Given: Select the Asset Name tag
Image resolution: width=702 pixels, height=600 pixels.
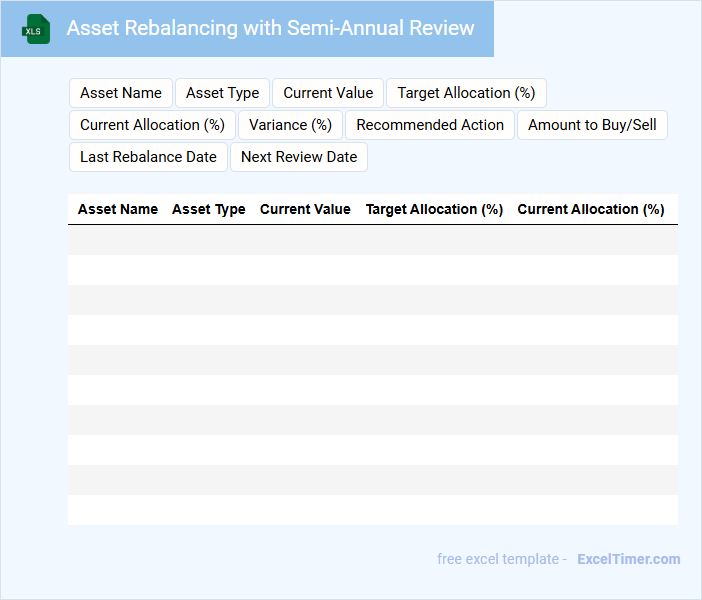Looking at the screenshot, I should coord(121,93).
